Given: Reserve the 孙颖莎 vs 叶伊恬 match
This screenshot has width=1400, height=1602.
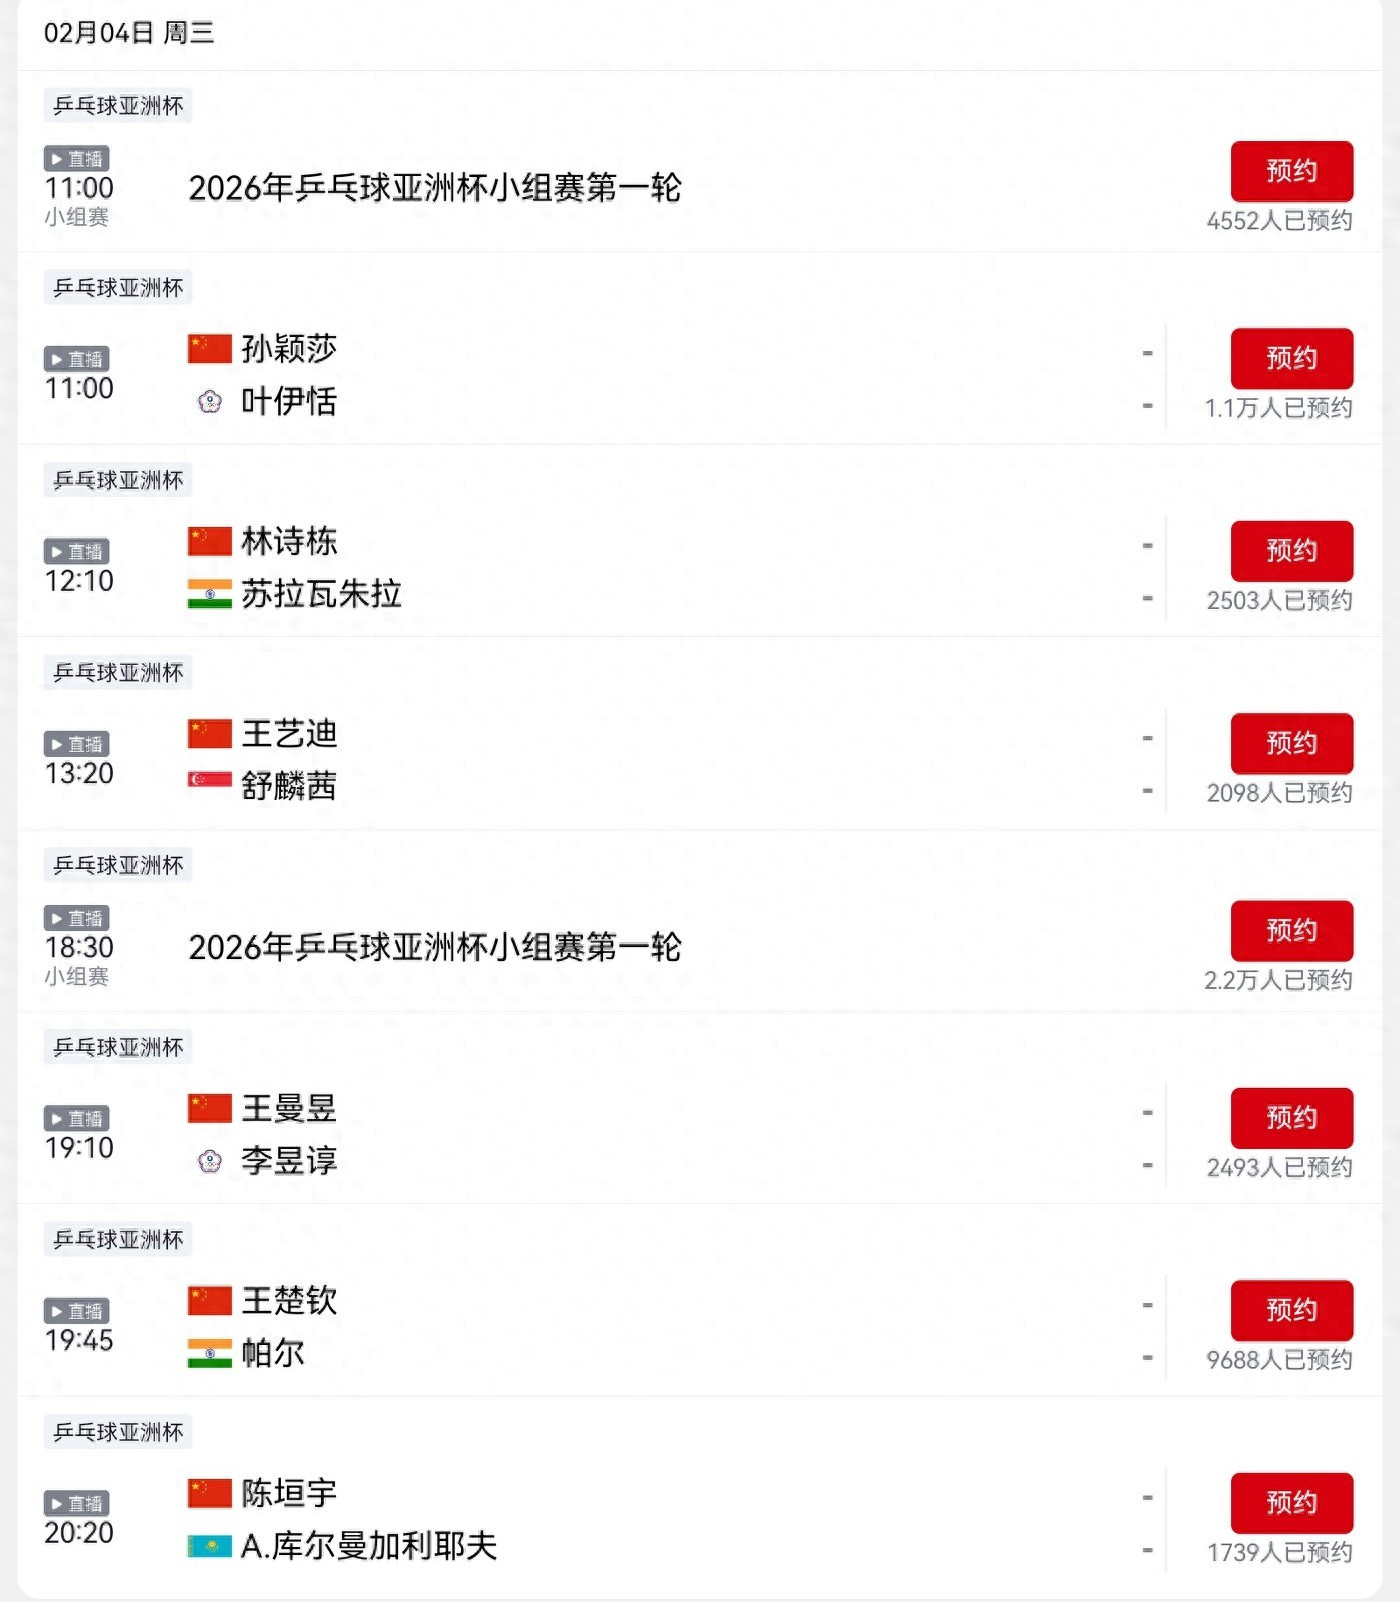Looking at the screenshot, I should click(1291, 358).
